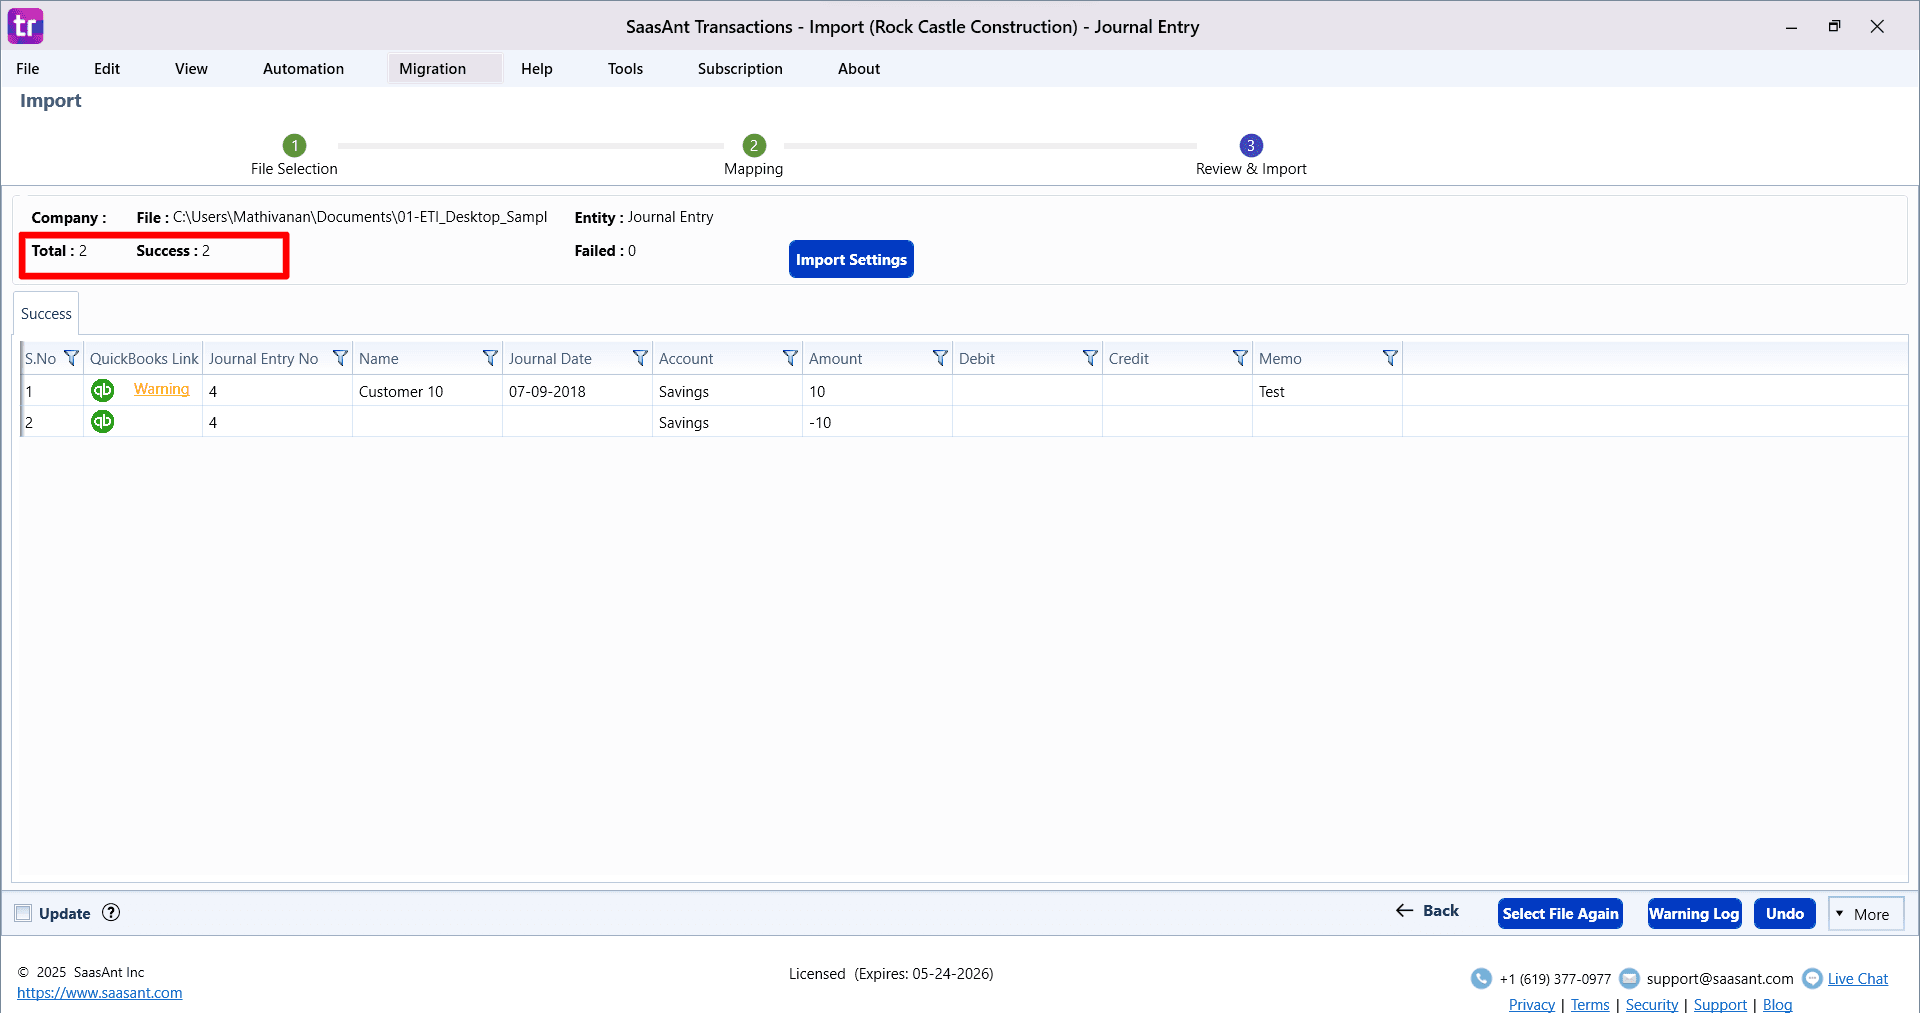Go to step 2 Mapping circle
This screenshot has height=1013, width=1920.
(x=754, y=145)
